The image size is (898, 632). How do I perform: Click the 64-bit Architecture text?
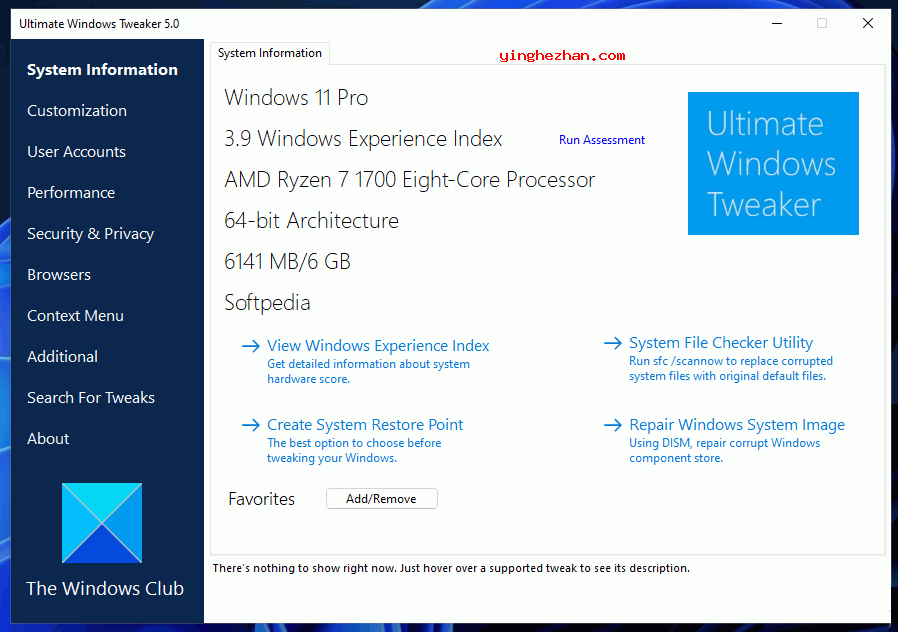[x=312, y=221]
